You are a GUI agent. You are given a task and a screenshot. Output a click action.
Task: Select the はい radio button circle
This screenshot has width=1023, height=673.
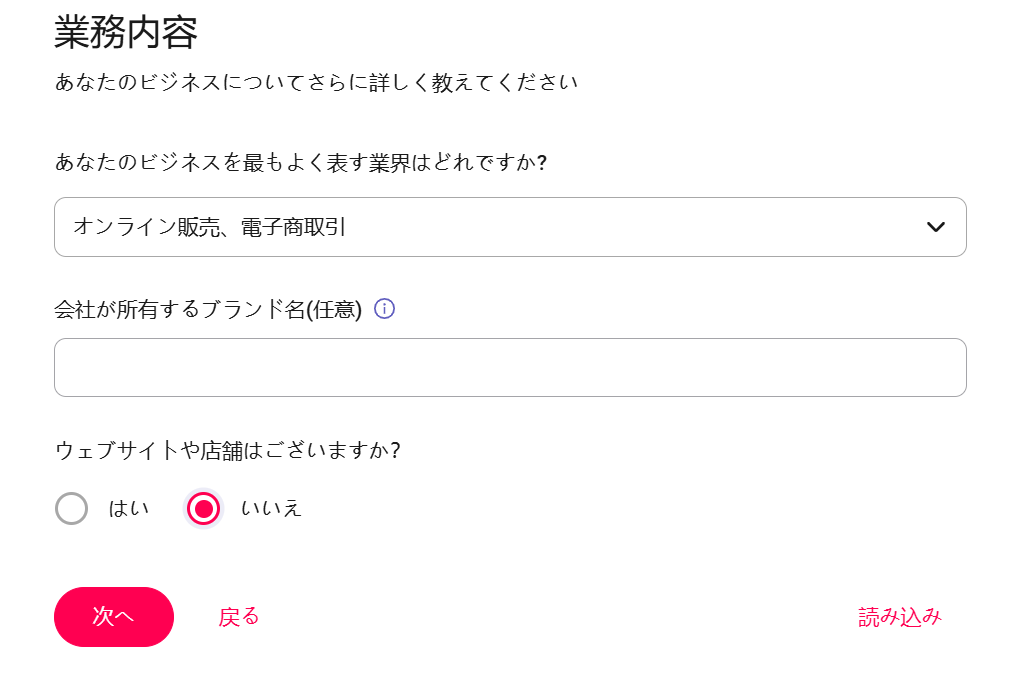72,508
